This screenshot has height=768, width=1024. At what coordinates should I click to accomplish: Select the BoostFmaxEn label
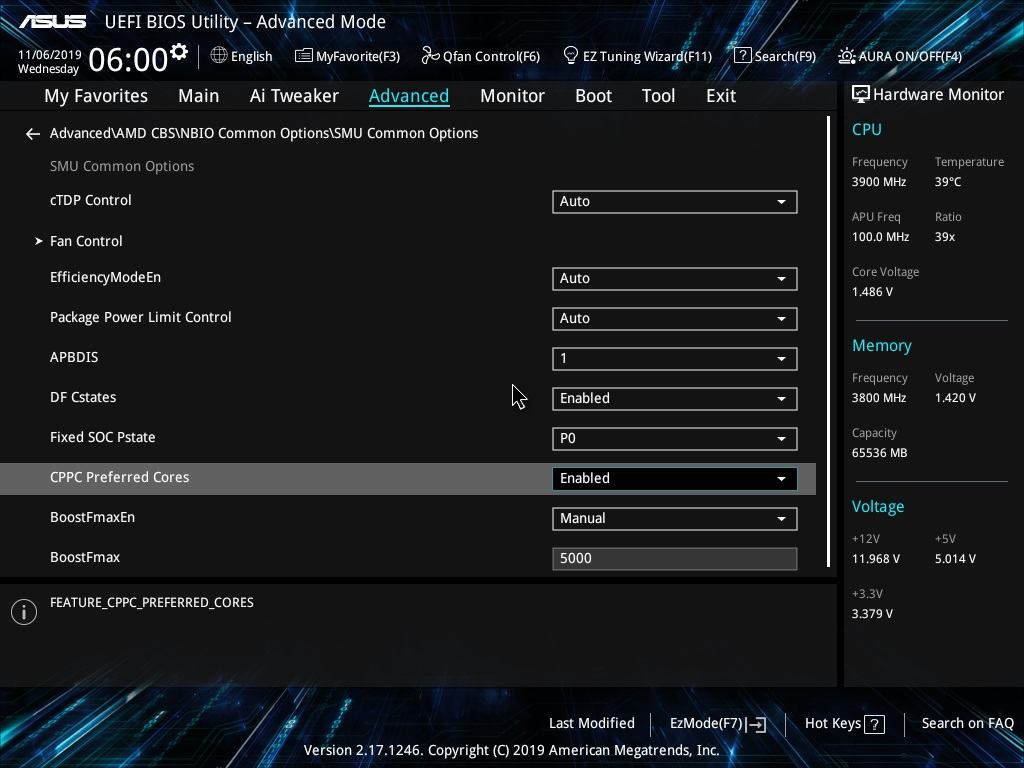(x=92, y=517)
